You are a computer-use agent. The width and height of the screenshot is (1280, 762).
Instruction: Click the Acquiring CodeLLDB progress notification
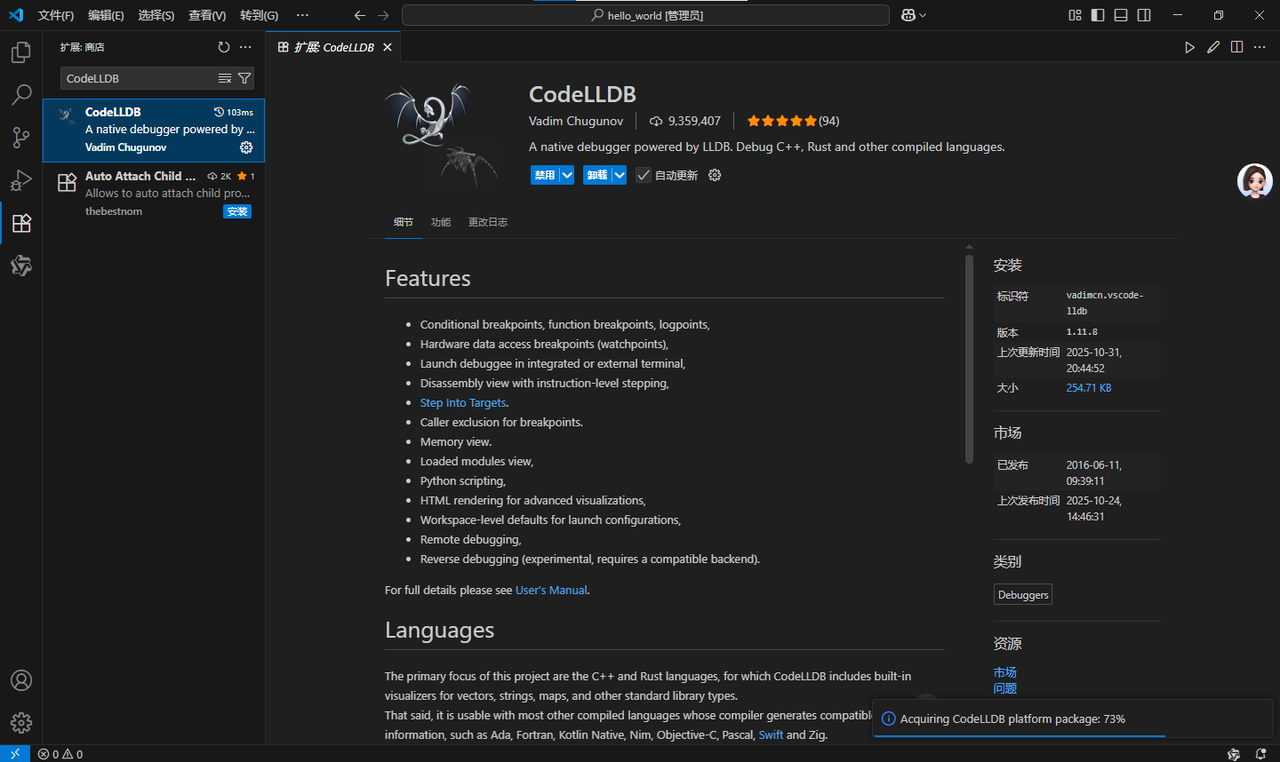point(1075,719)
